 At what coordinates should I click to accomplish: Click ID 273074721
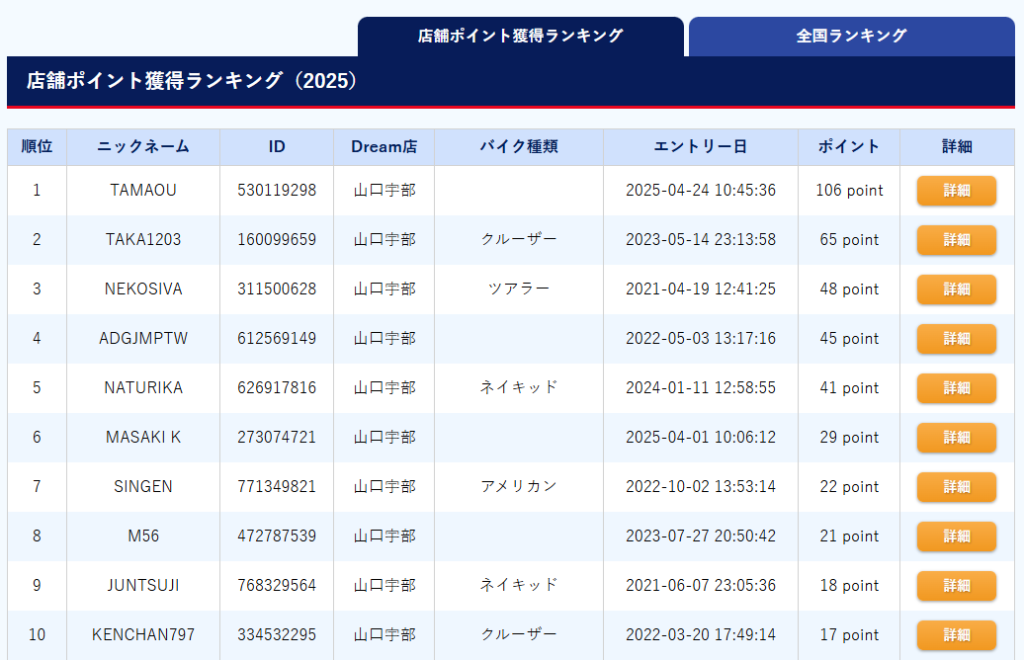(277, 437)
